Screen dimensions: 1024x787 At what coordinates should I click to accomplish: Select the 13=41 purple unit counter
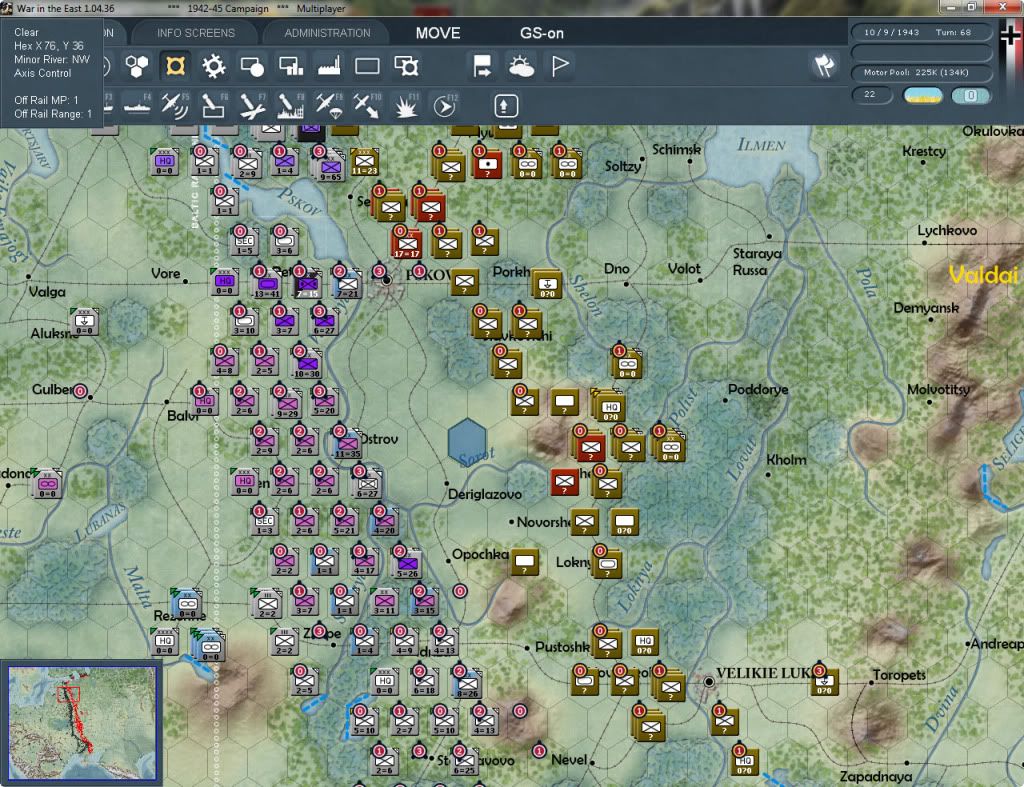click(x=267, y=284)
